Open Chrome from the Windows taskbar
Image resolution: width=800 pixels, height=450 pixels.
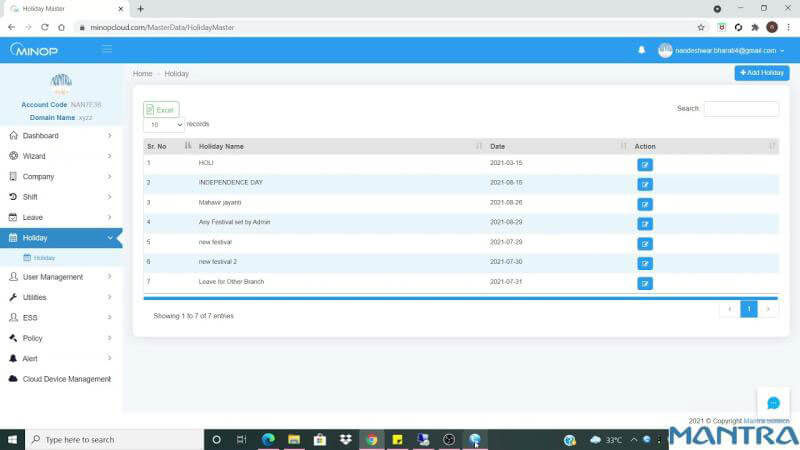pos(371,439)
